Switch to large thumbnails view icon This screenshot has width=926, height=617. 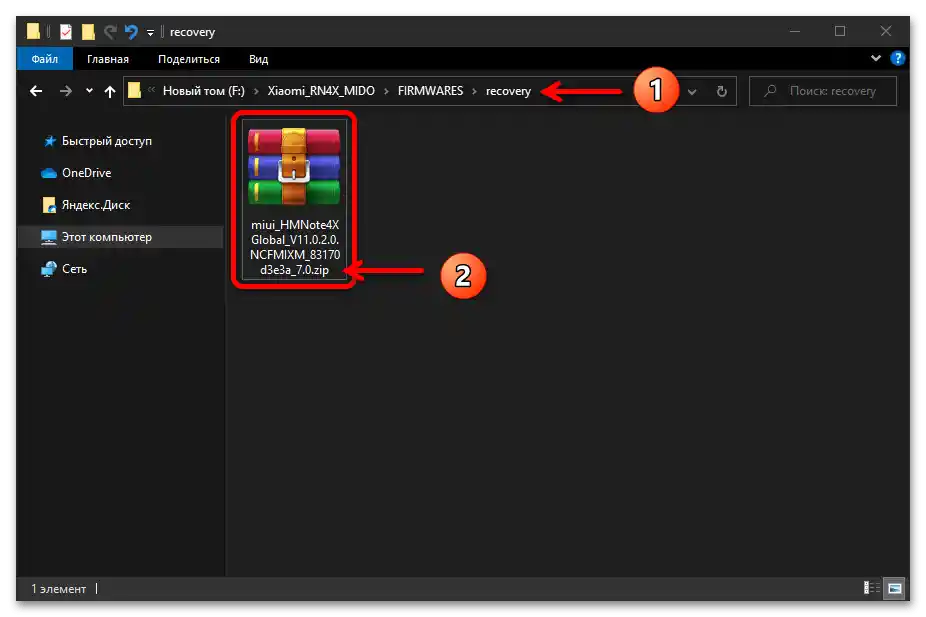(x=894, y=587)
